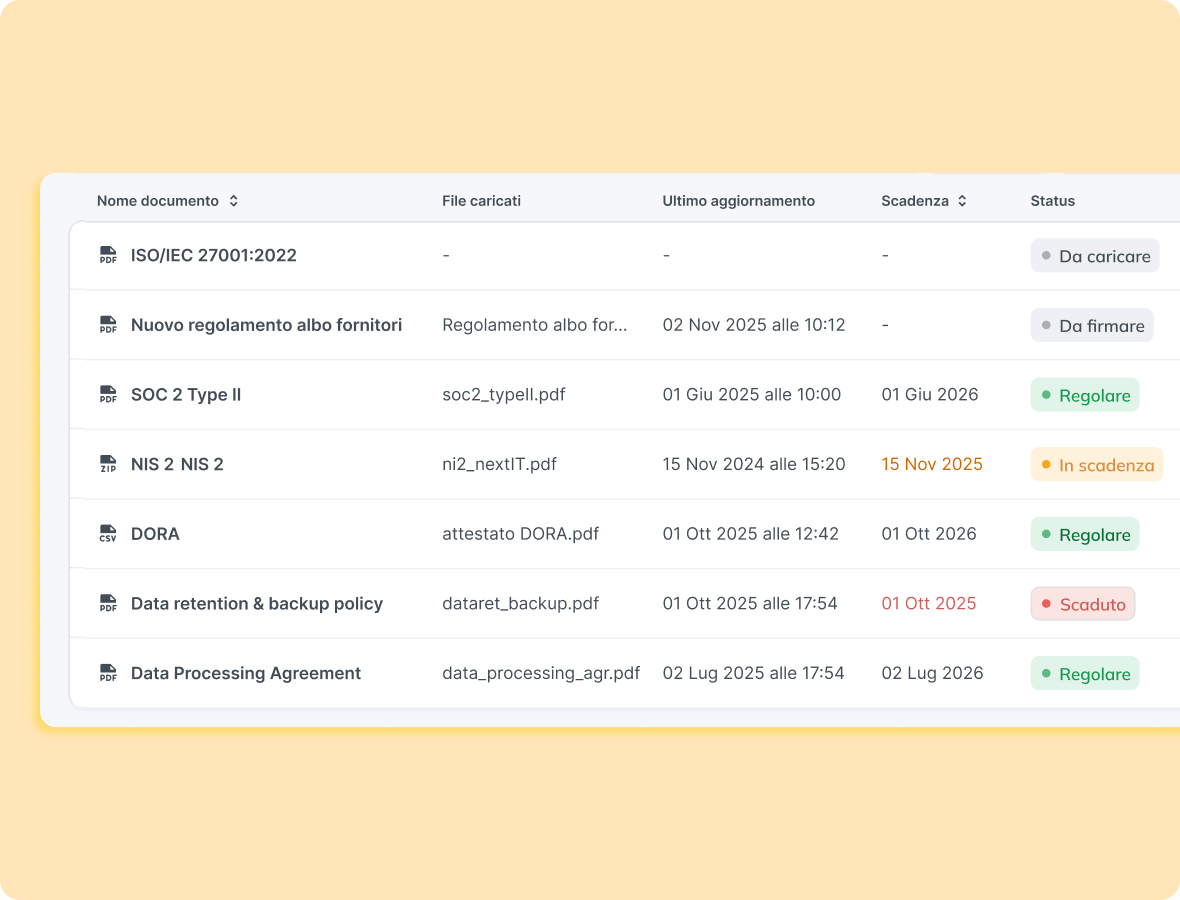Viewport: 1180px width, 900px height.
Task: Click the In scadenza status badge
Action: coord(1096,465)
